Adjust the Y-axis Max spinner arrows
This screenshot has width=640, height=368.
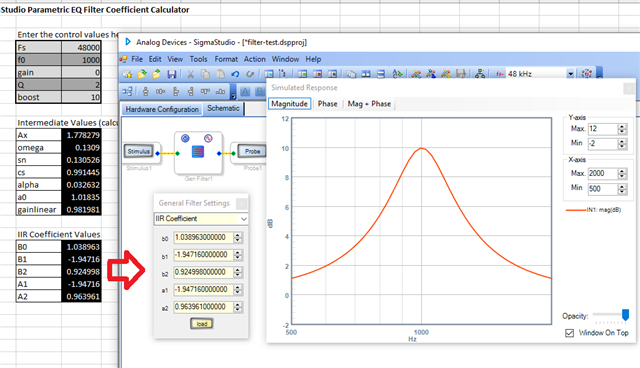click(x=622, y=129)
